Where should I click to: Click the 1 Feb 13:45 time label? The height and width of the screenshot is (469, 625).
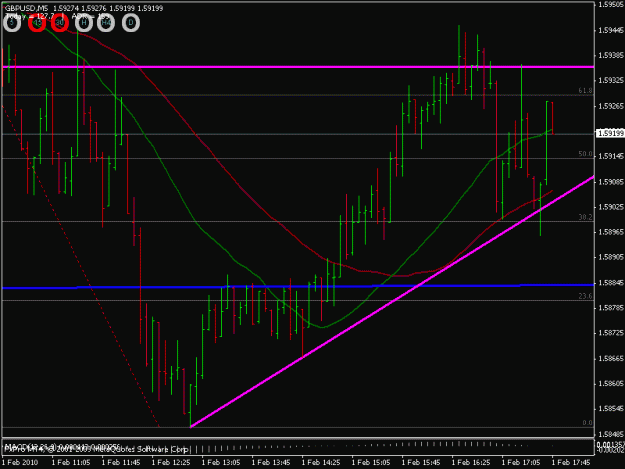pyautogui.click(x=271, y=463)
